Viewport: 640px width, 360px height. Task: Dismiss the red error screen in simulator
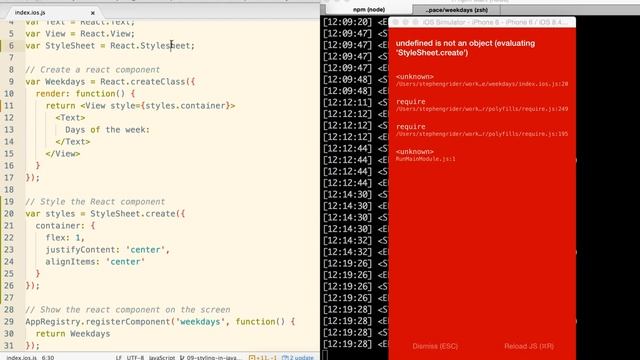tap(435, 346)
